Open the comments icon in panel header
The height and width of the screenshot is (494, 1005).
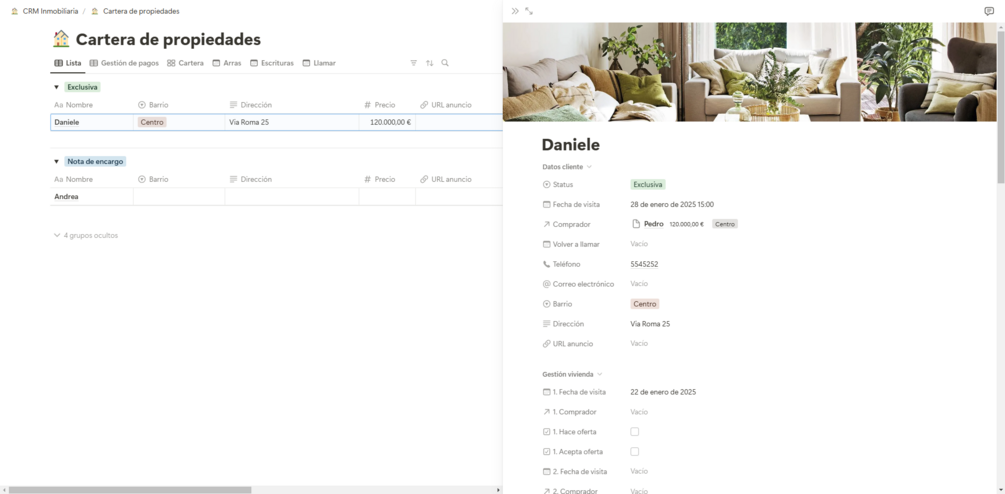point(988,11)
